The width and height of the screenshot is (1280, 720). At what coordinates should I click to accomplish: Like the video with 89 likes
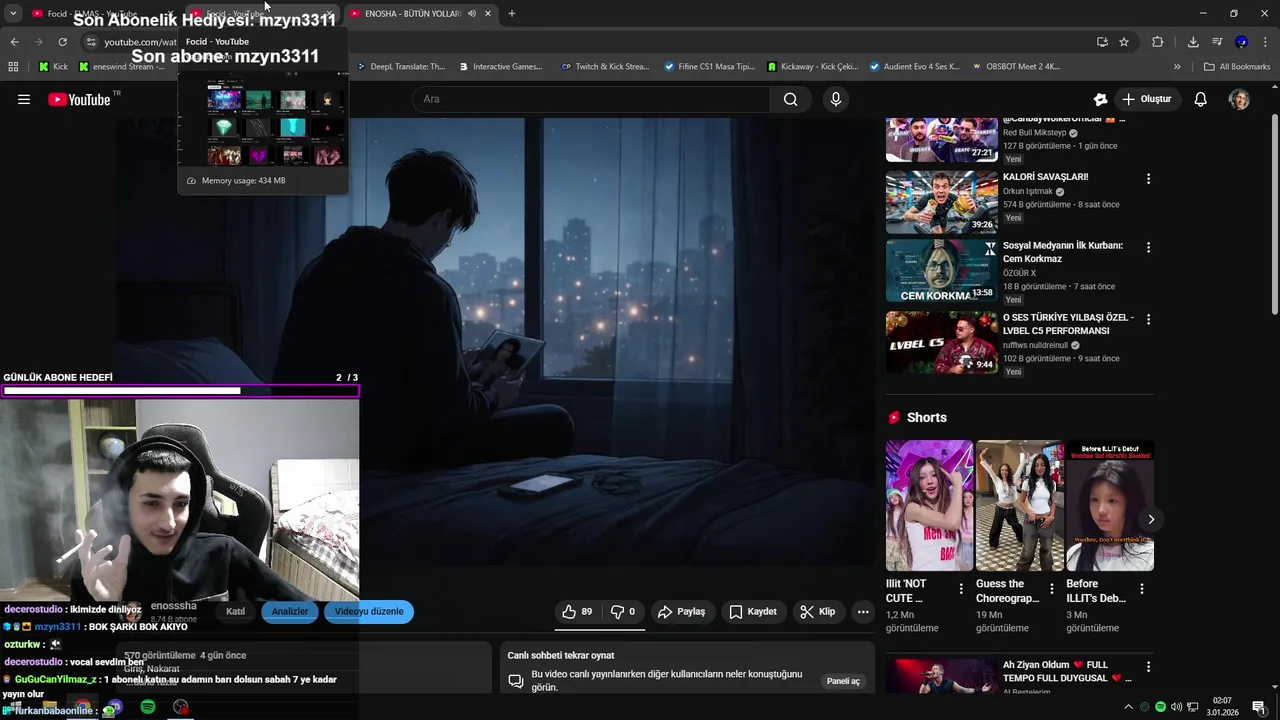pyautogui.click(x=577, y=612)
